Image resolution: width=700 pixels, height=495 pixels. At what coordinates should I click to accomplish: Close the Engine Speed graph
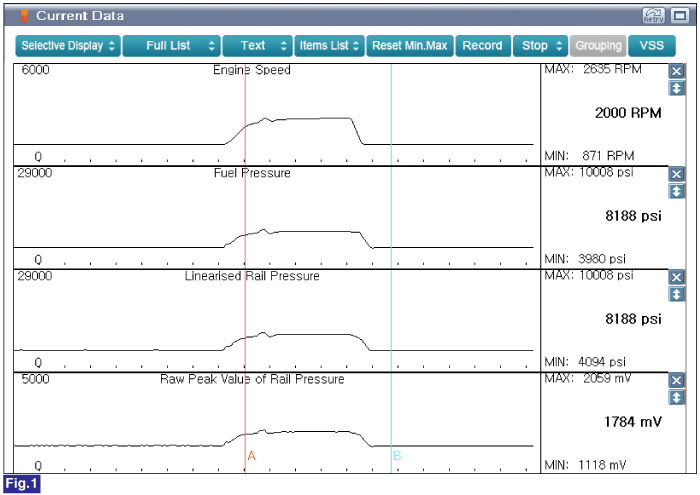(x=676, y=71)
